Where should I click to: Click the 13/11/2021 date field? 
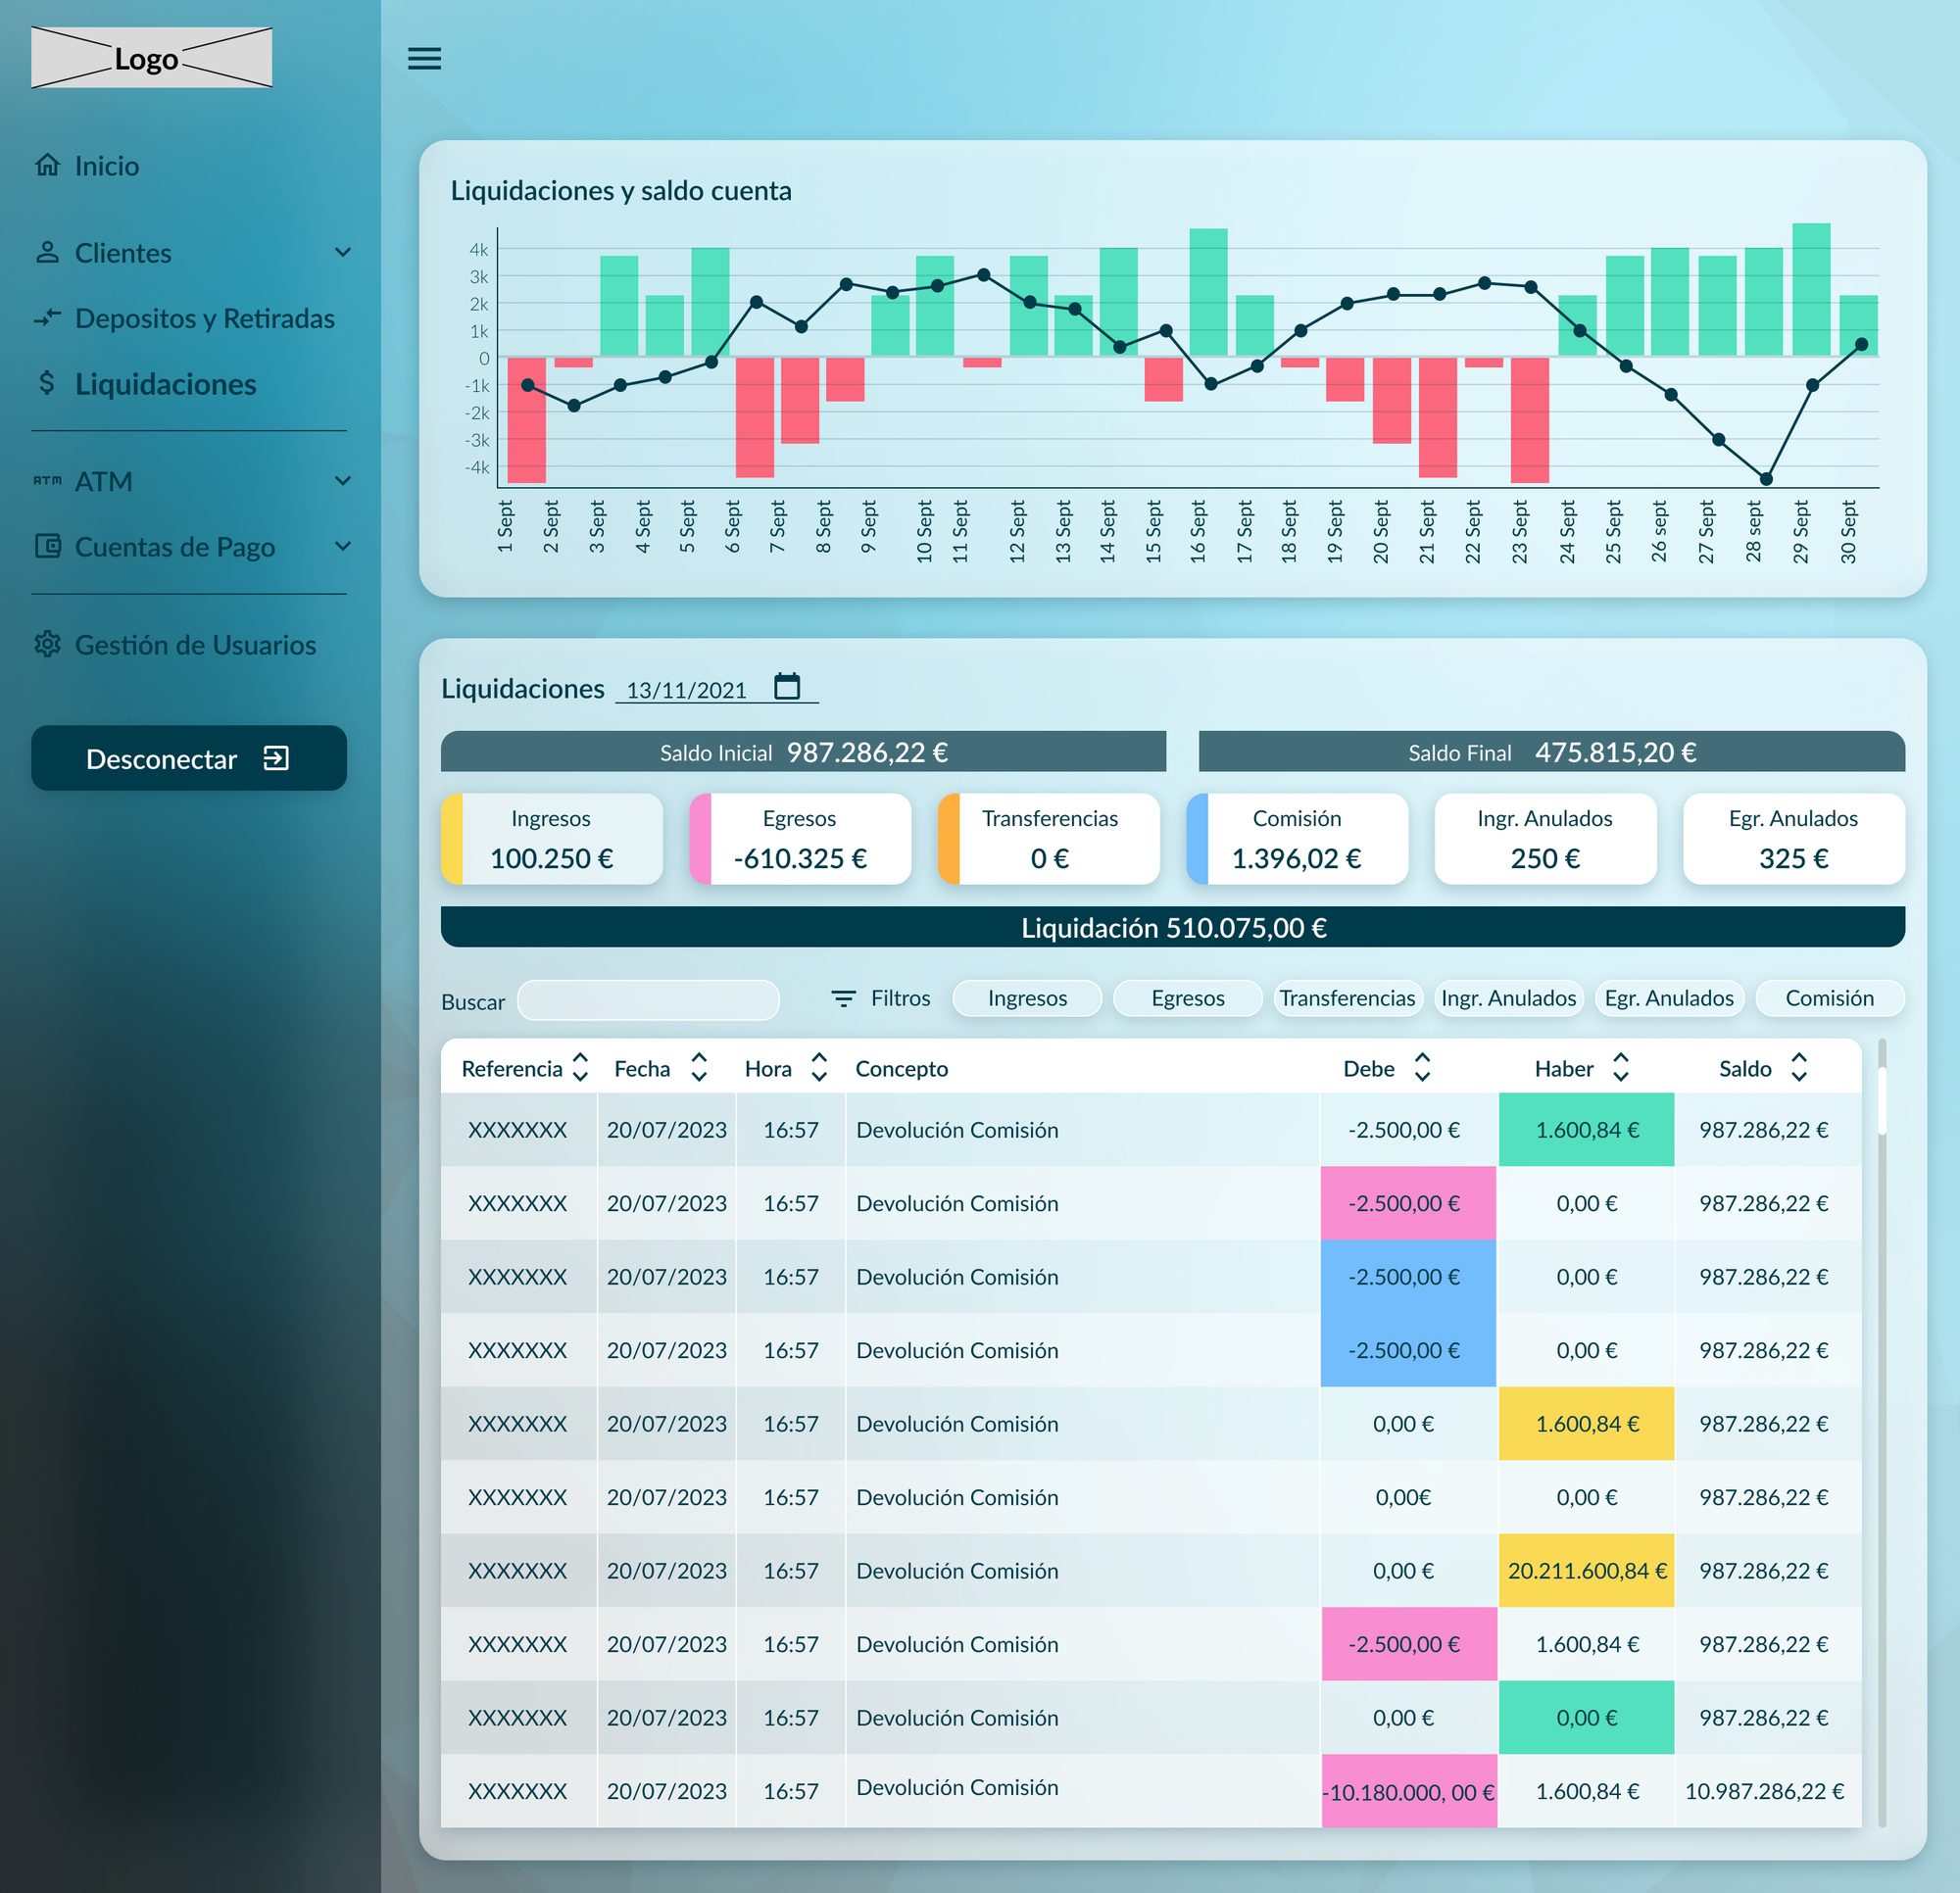pyautogui.click(x=716, y=689)
